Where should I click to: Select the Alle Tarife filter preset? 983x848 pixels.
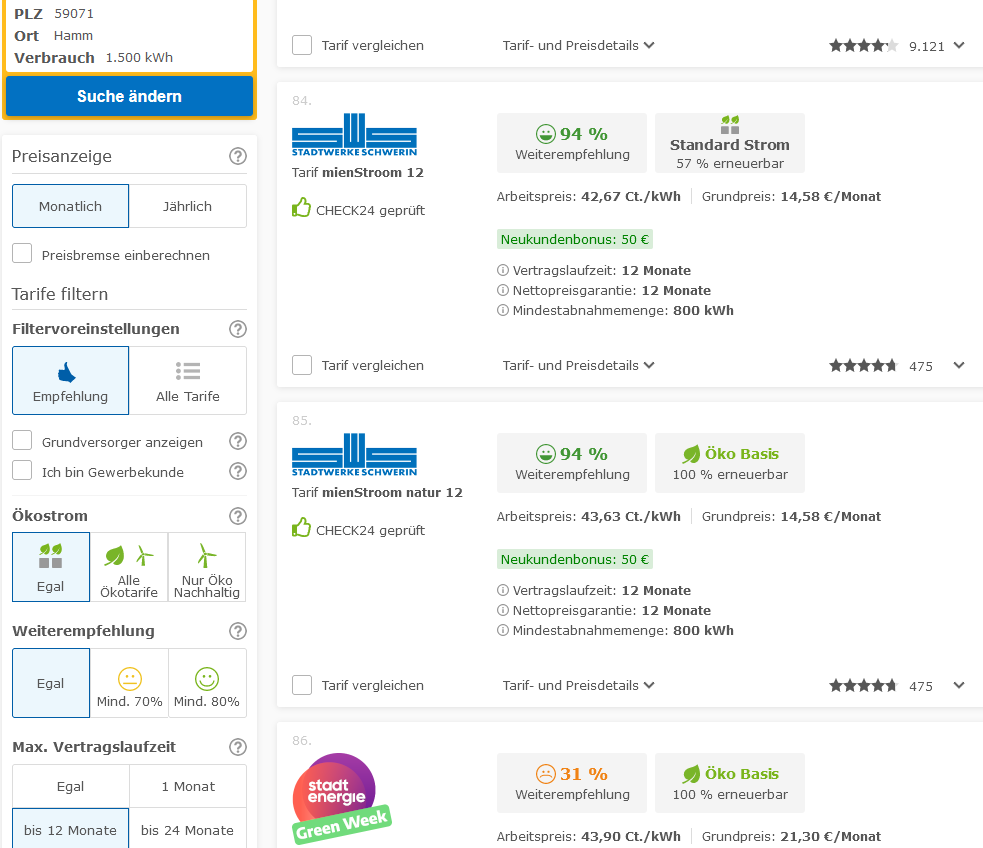tap(187, 381)
